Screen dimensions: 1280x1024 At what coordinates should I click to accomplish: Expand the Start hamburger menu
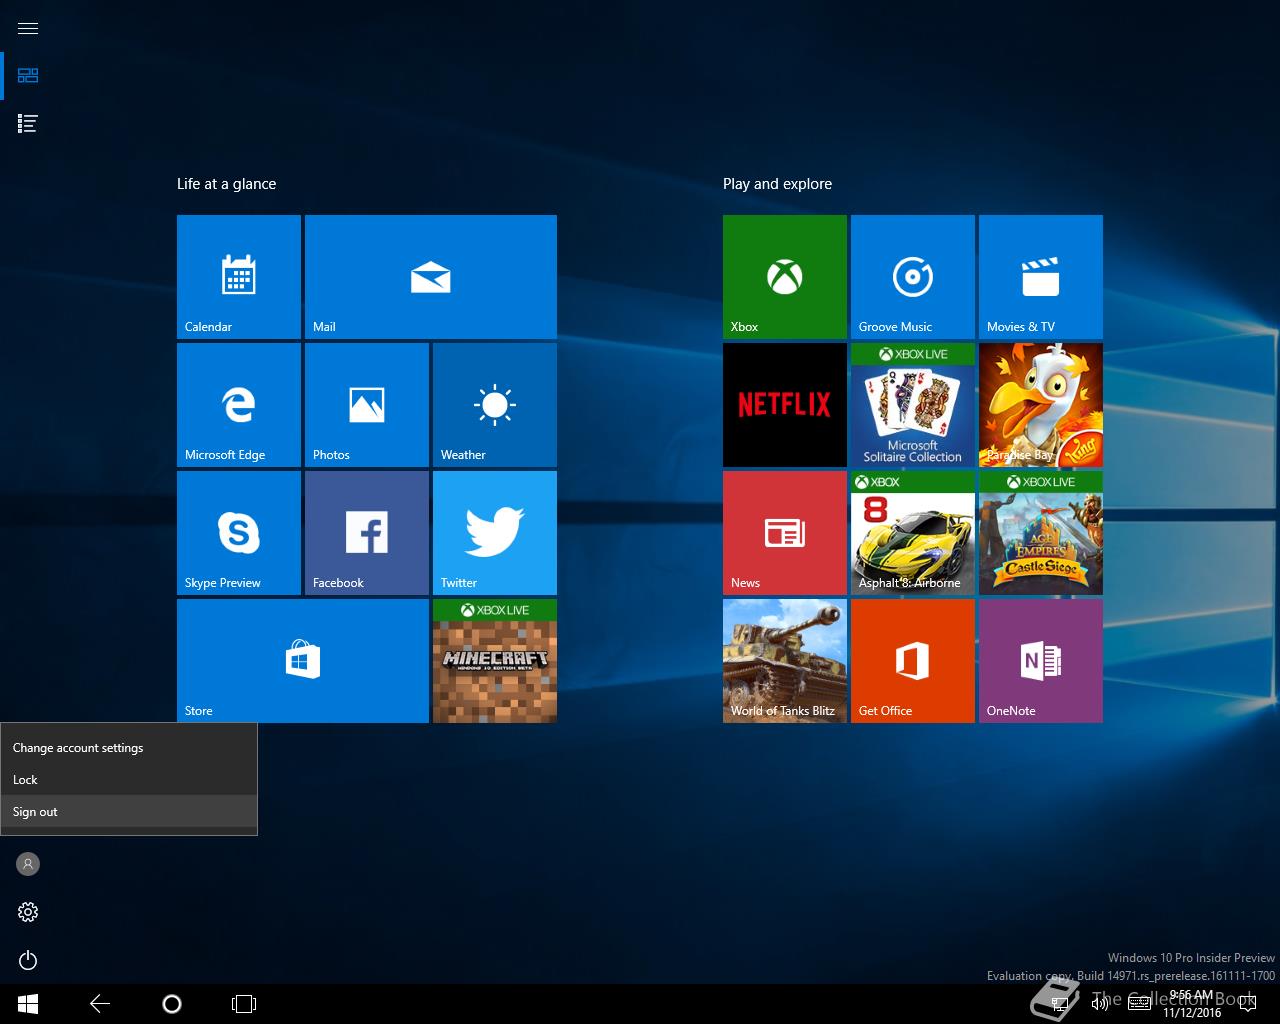pos(28,28)
